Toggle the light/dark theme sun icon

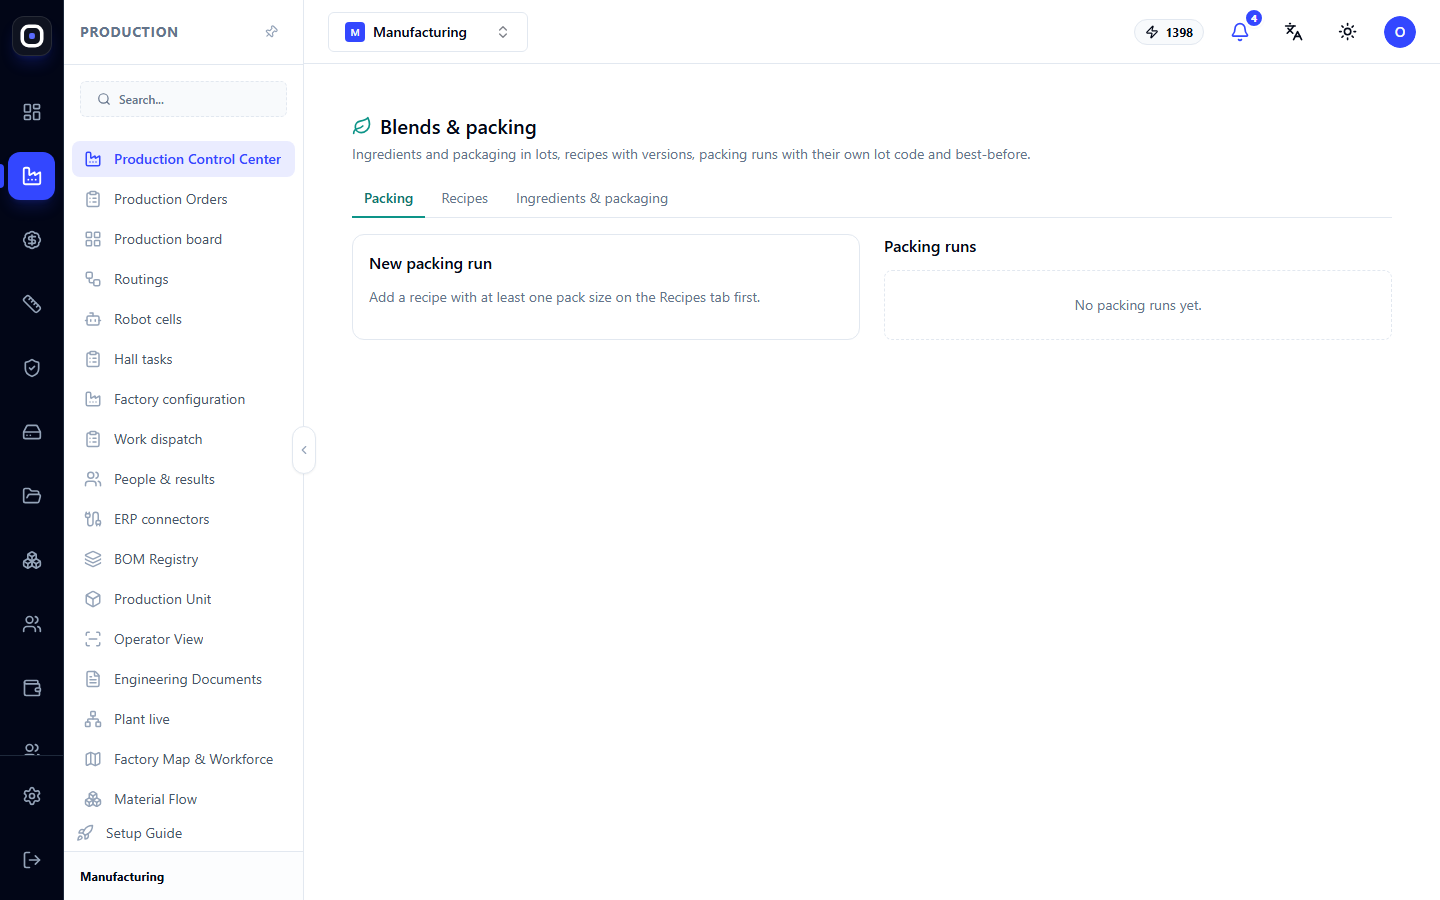click(1348, 32)
